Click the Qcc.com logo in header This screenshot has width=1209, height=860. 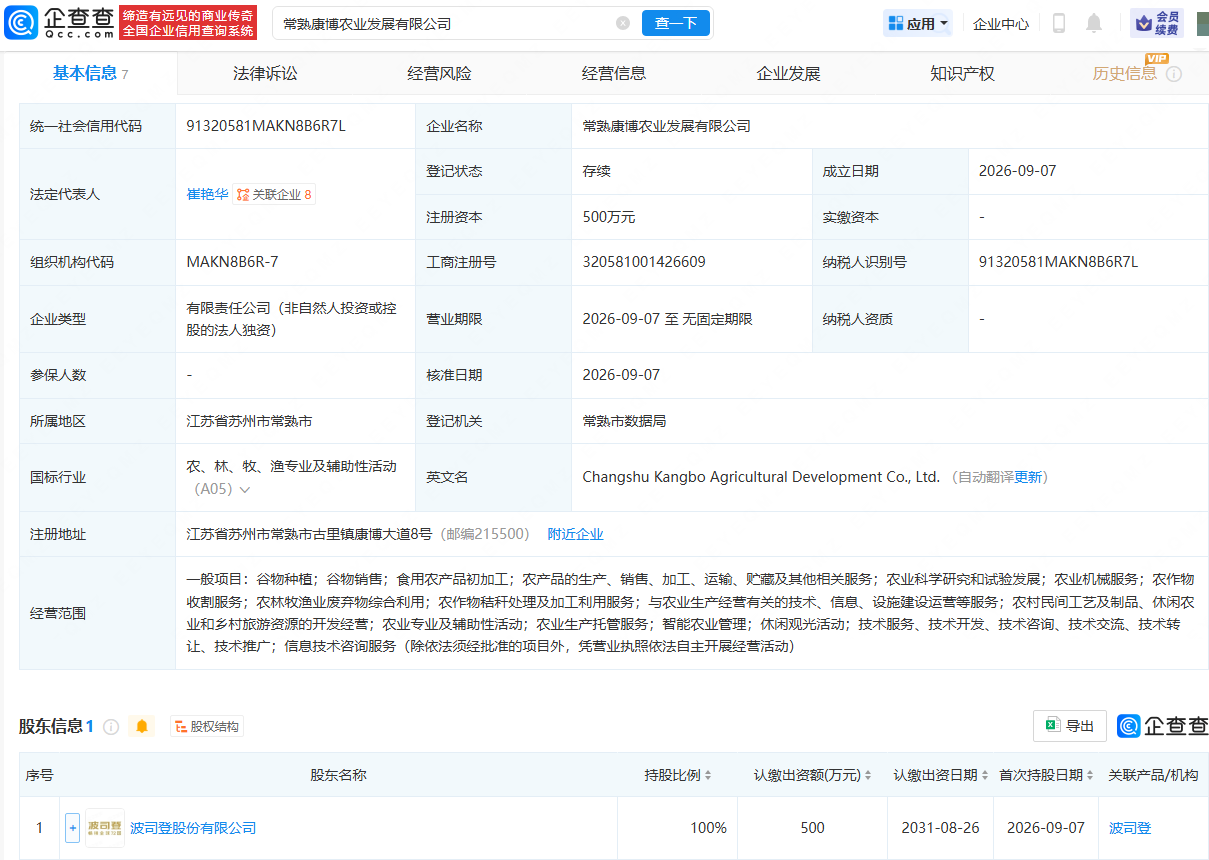click(x=60, y=22)
